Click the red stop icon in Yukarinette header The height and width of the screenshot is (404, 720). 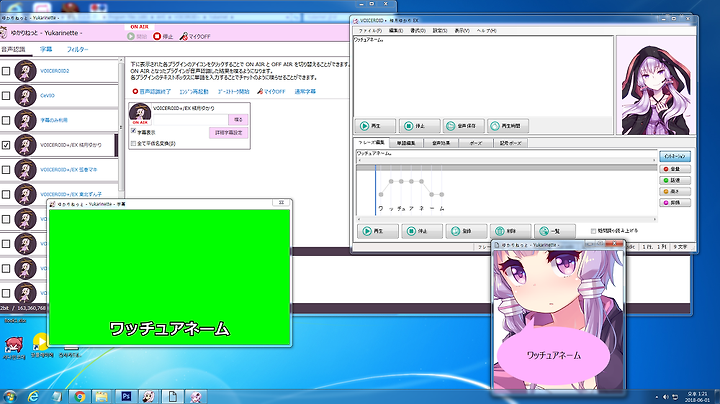click(x=157, y=36)
